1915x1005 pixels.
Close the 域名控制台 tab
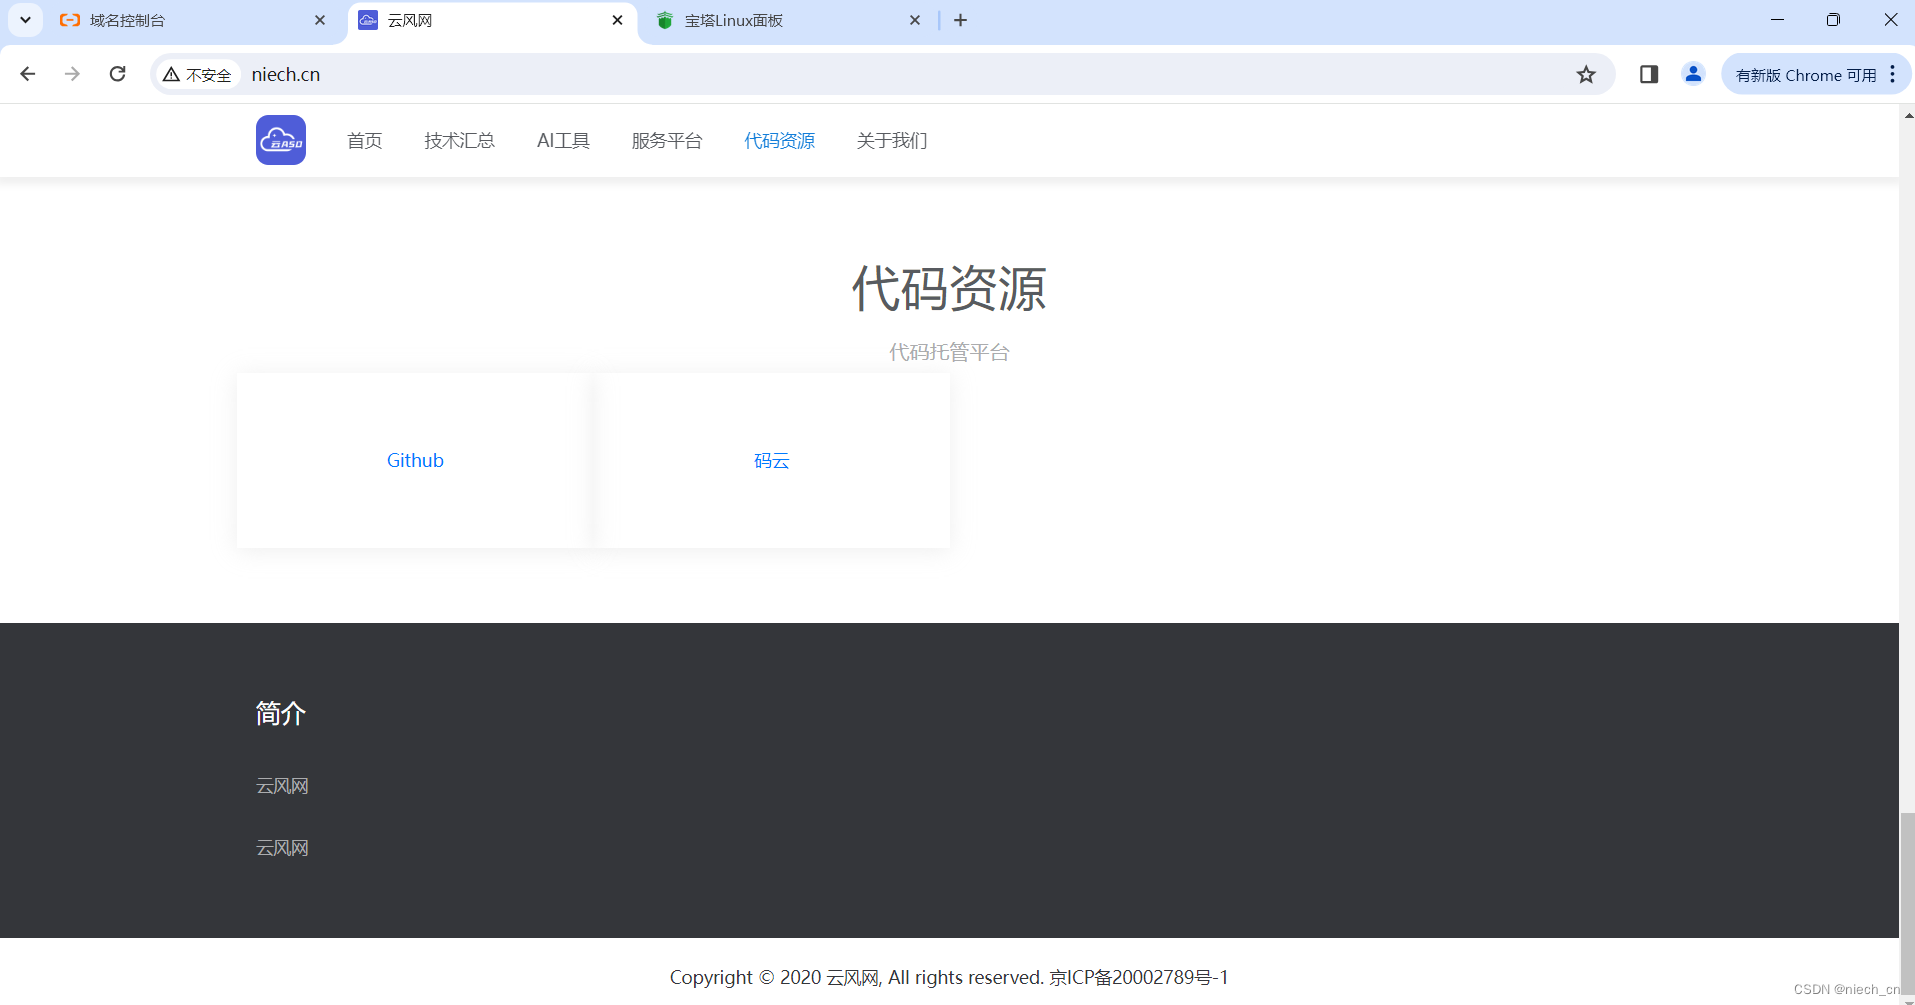(x=320, y=20)
